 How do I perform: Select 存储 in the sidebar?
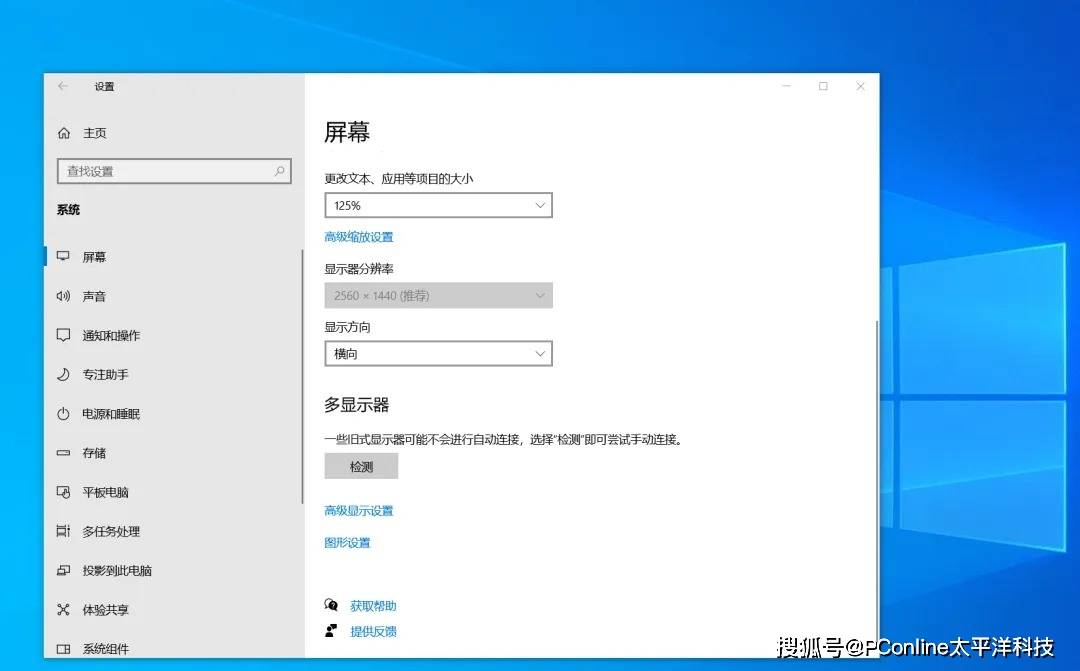click(x=94, y=453)
